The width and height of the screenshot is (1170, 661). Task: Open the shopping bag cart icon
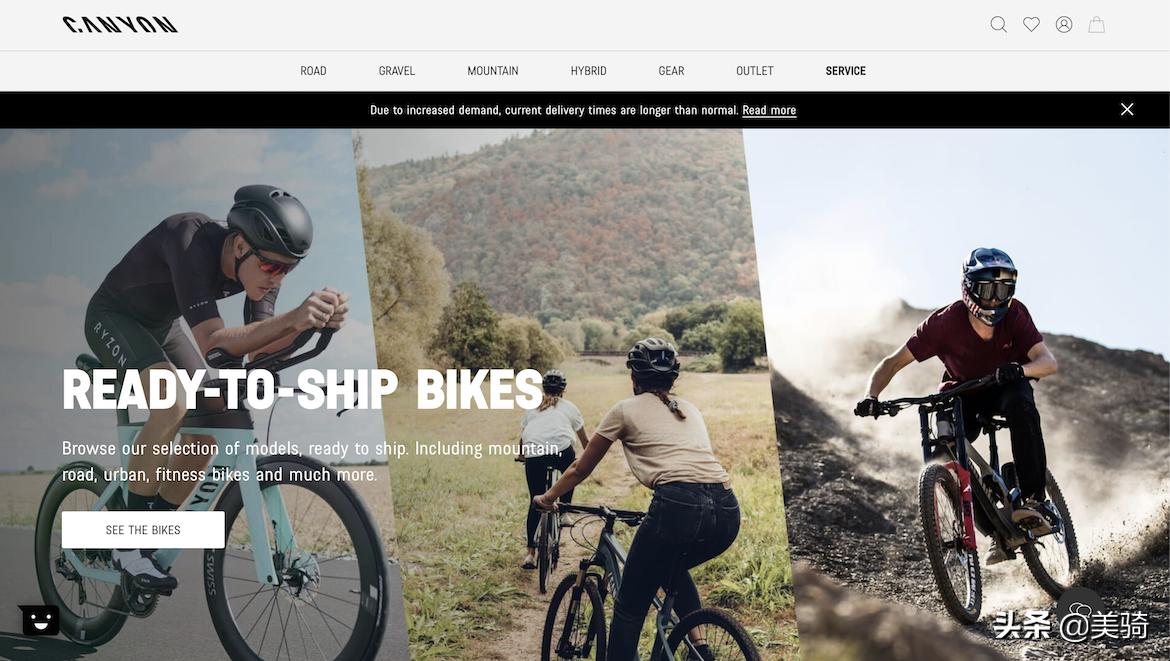coord(1096,25)
